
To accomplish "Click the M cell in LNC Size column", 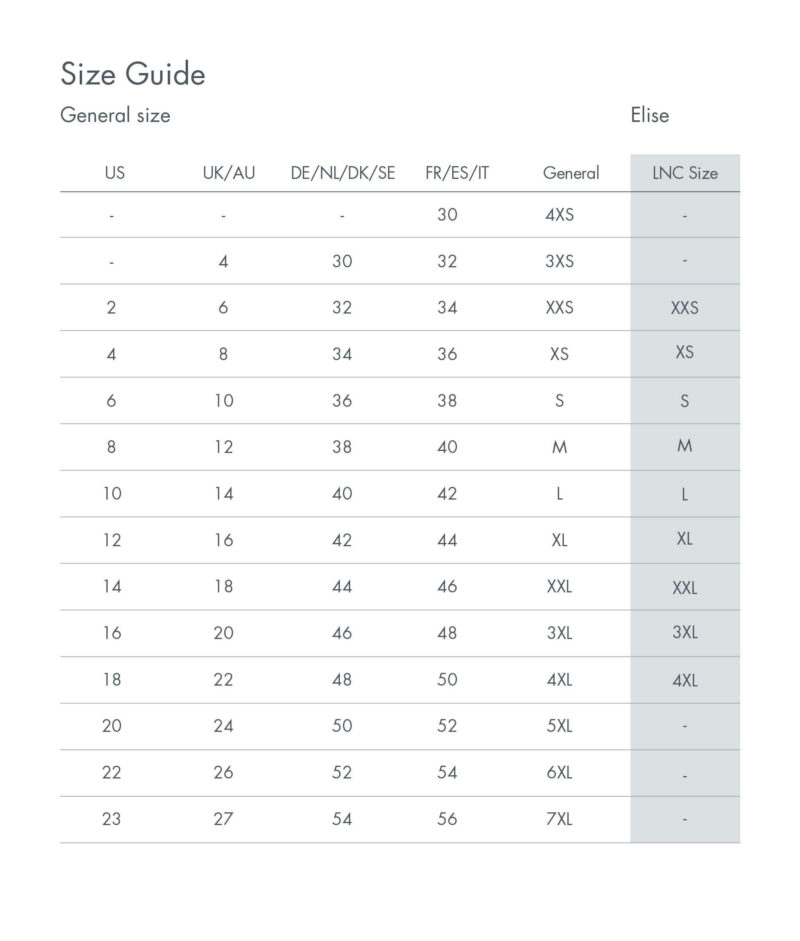I will tap(685, 446).
